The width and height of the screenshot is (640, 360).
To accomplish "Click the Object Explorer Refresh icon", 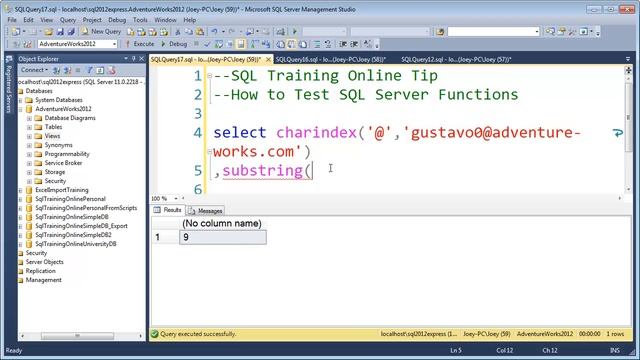I will 100,70.
